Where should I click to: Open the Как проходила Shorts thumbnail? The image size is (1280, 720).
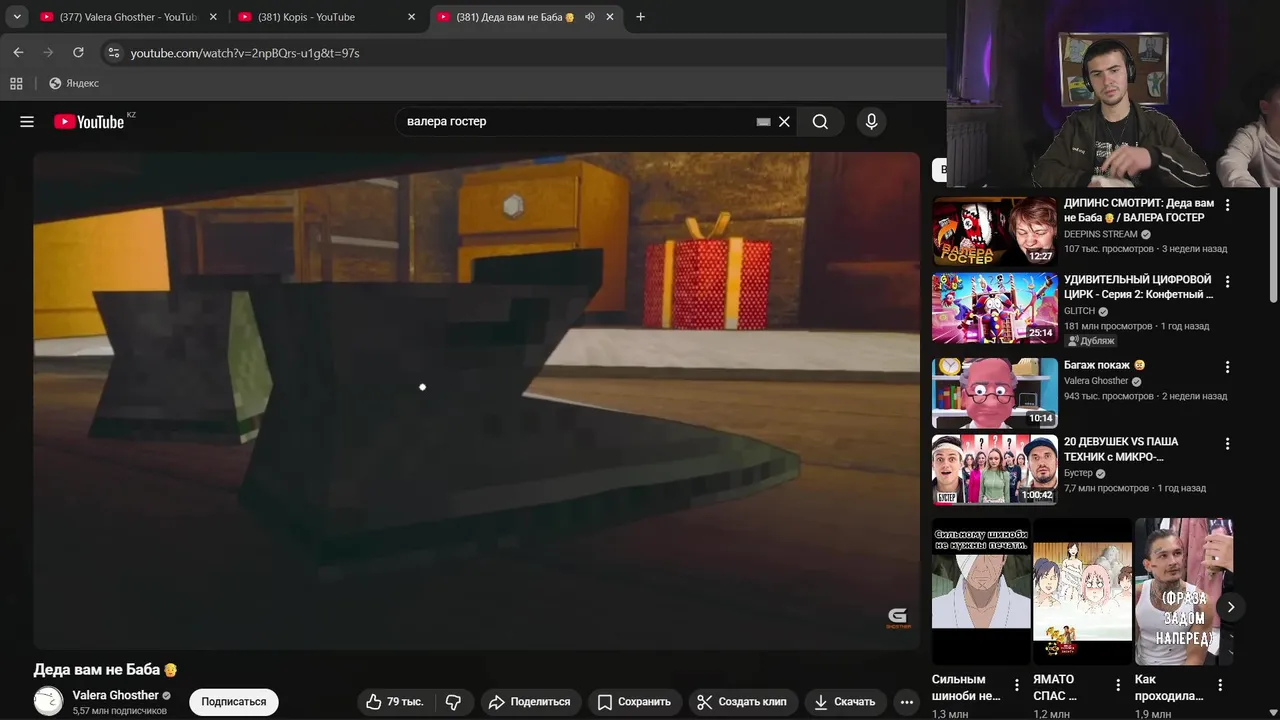(1184, 591)
